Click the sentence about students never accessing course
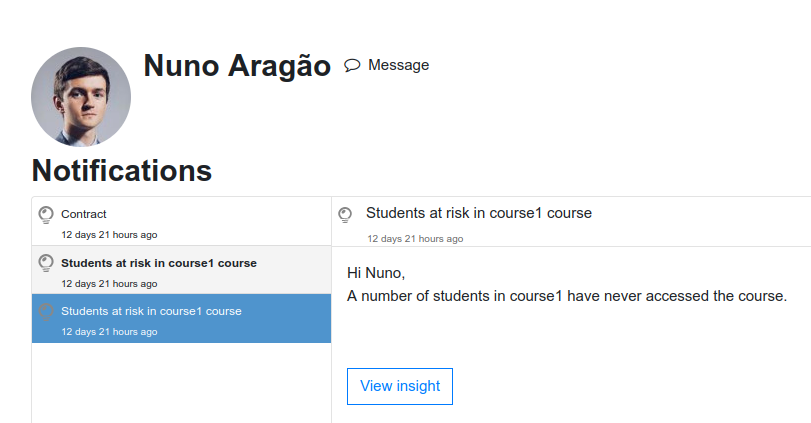Viewport: 811px width, 423px height. click(567, 296)
